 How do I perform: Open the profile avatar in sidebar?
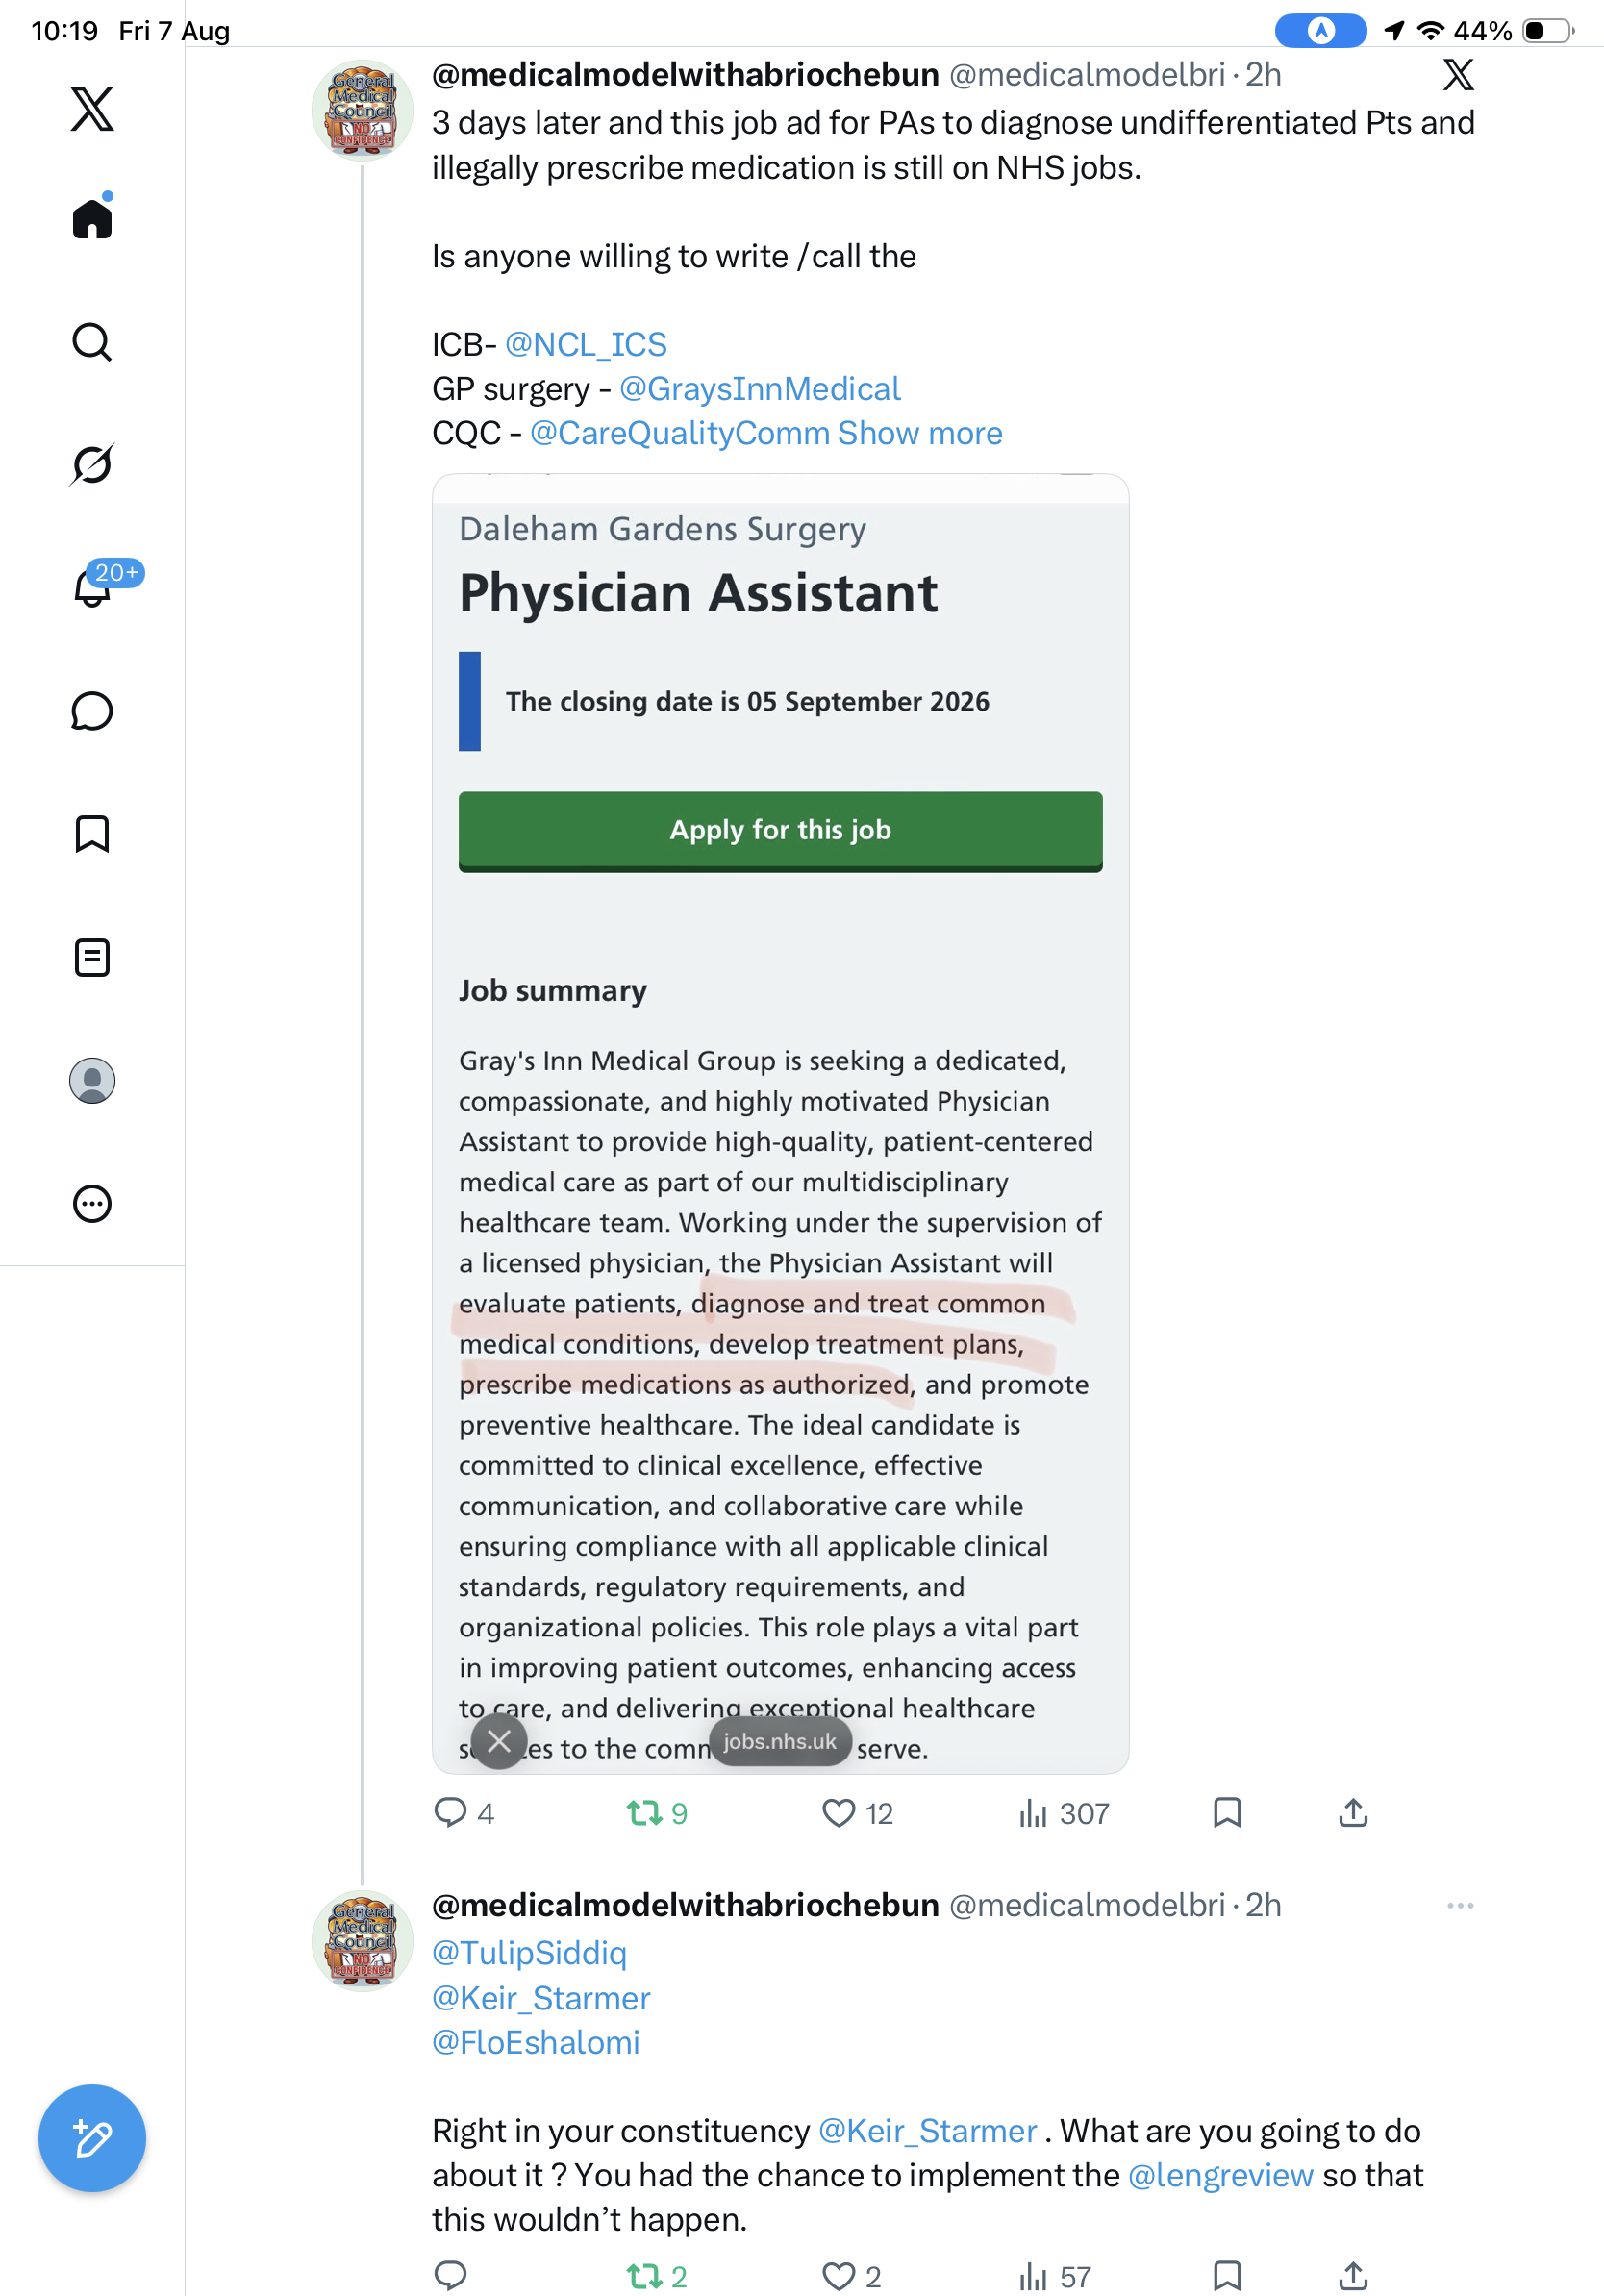[92, 1081]
